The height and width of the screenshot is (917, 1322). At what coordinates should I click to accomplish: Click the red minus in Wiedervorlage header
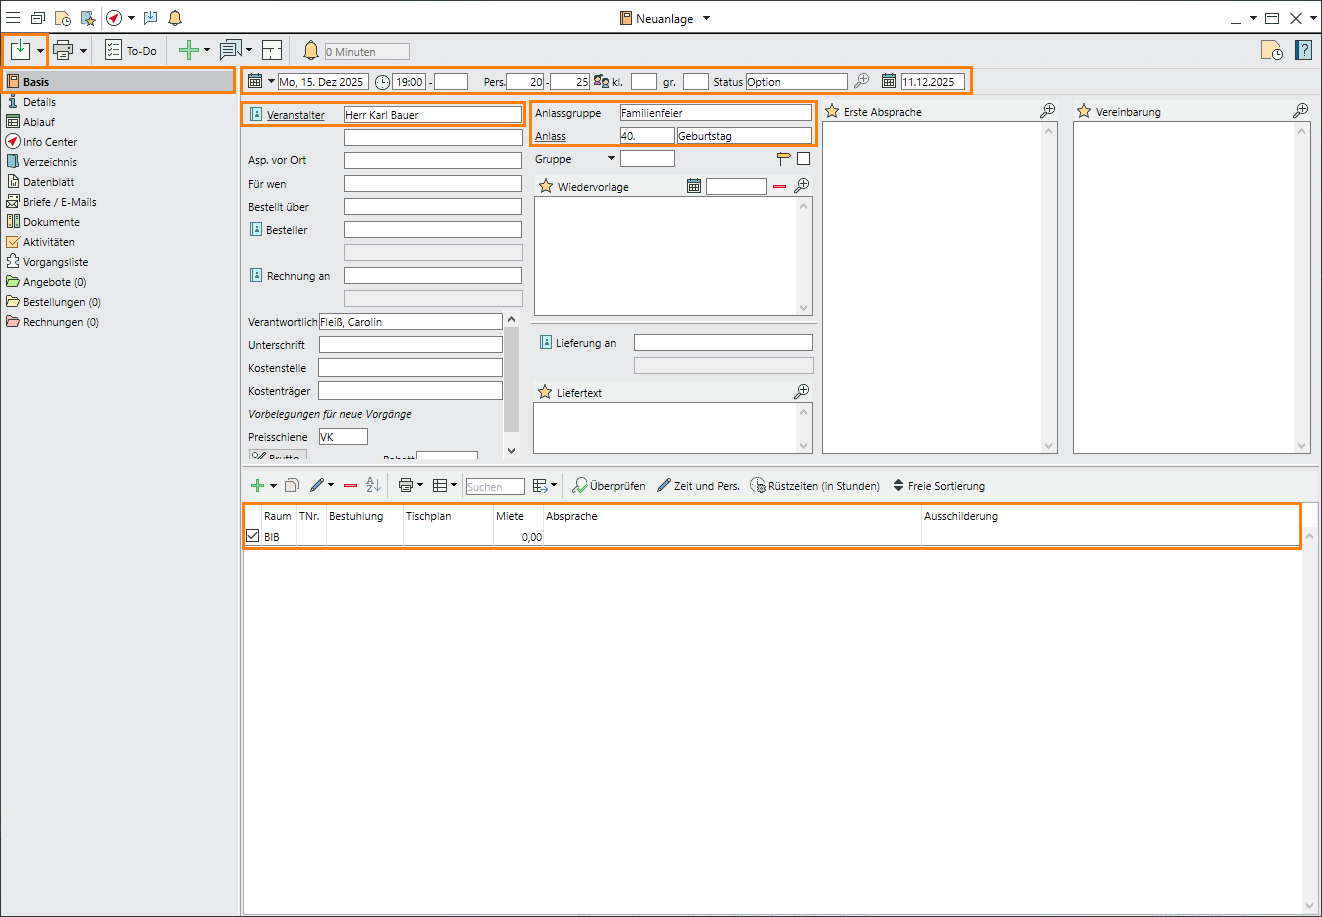coord(779,186)
